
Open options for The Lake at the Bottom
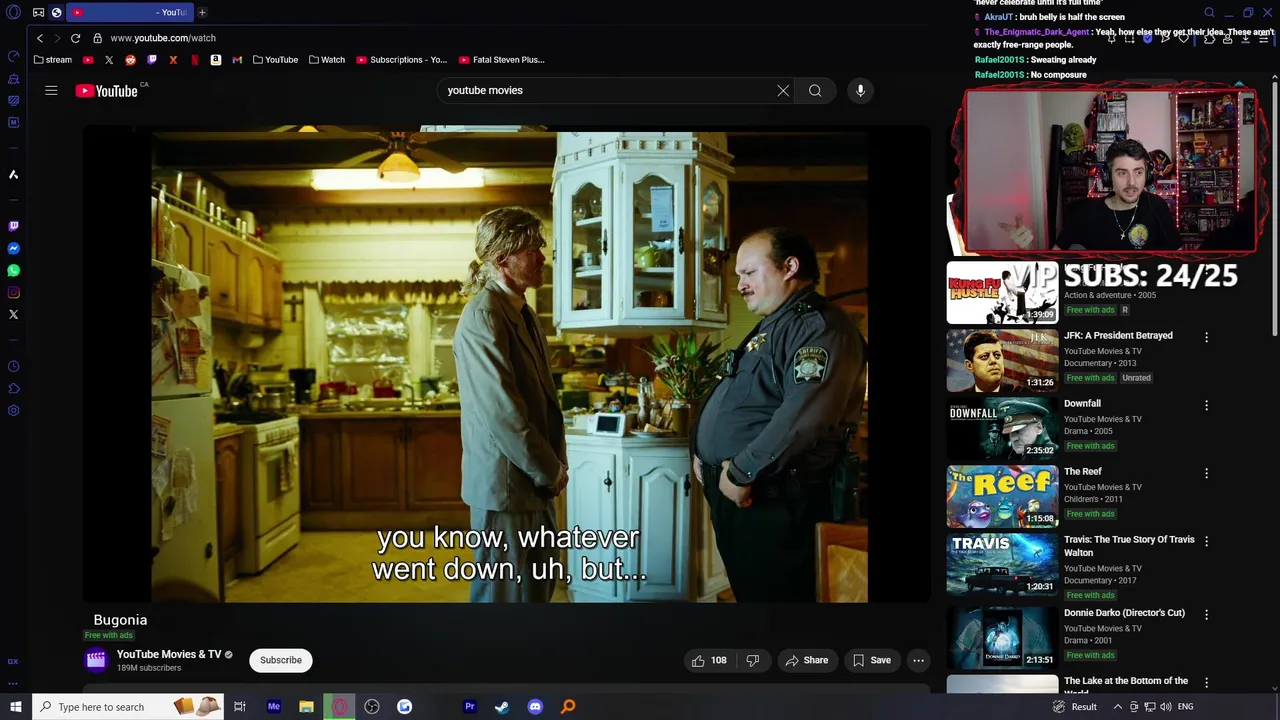point(1206,683)
